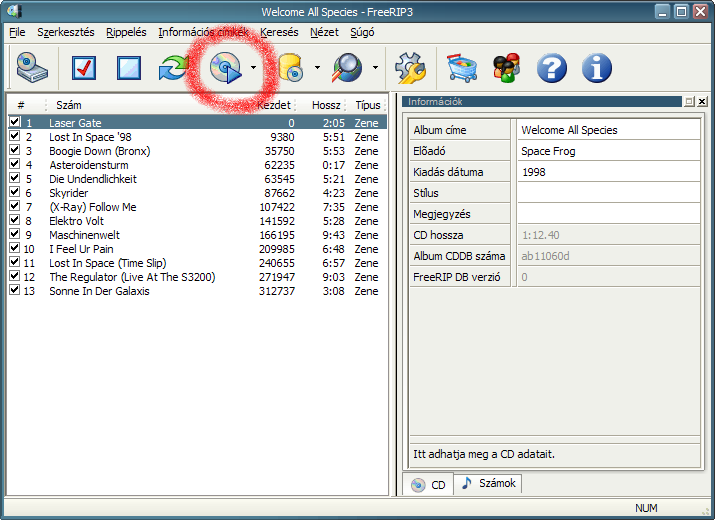Uncheck track 3 Boogie Down (Bronx)
Image resolution: width=715 pixels, height=520 pixels.
15,150
